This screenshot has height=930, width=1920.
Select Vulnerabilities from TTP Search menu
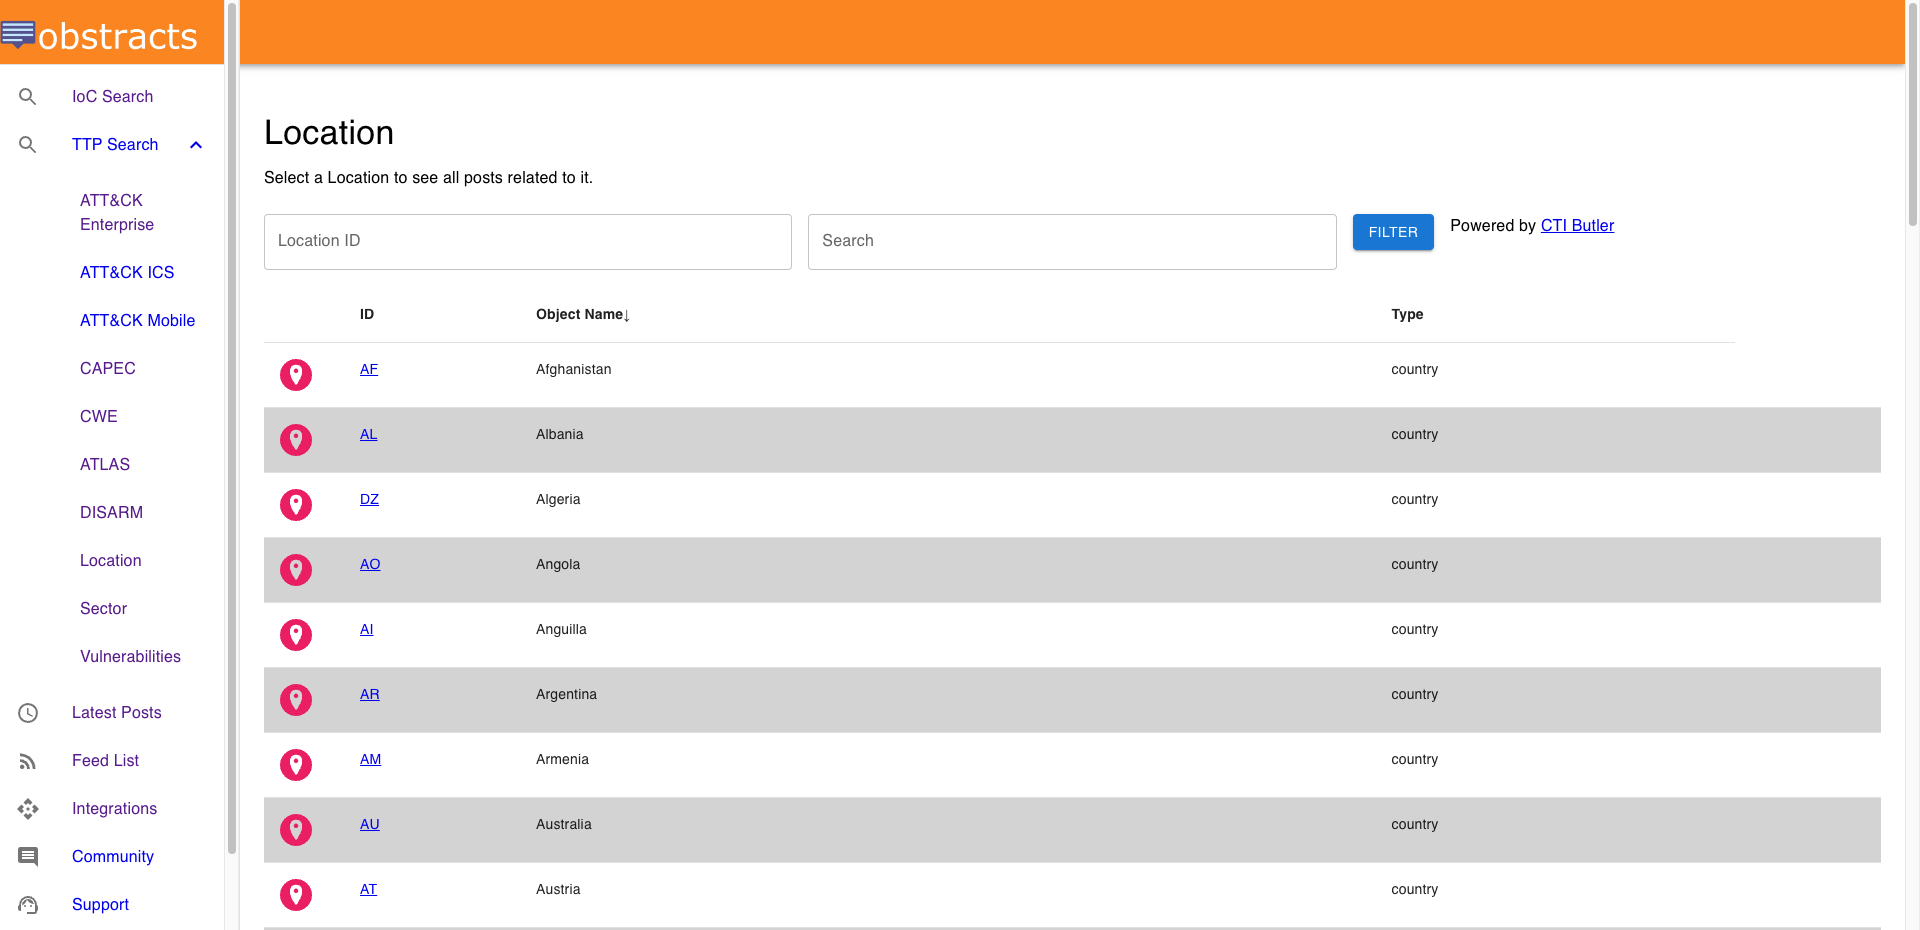pos(130,657)
